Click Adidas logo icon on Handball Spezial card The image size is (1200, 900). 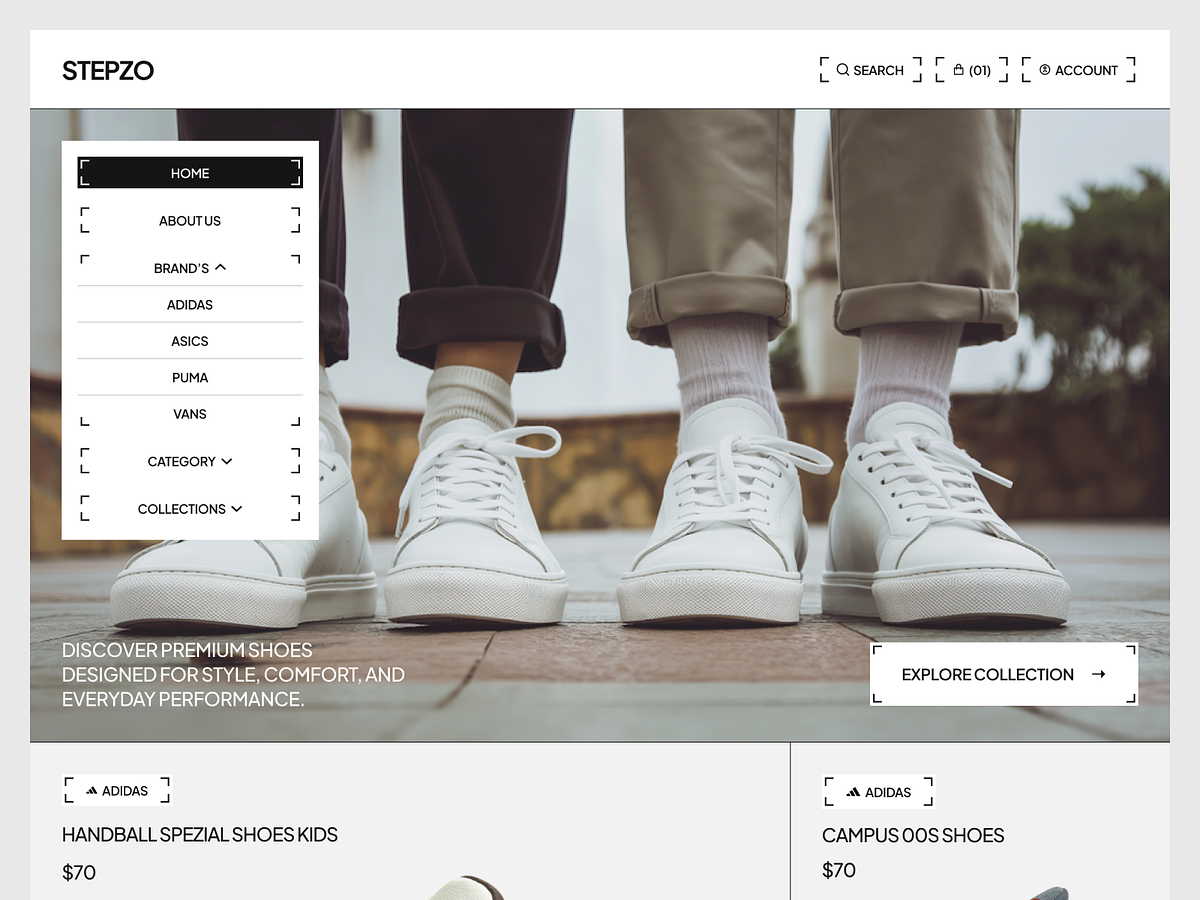coord(92,791)
